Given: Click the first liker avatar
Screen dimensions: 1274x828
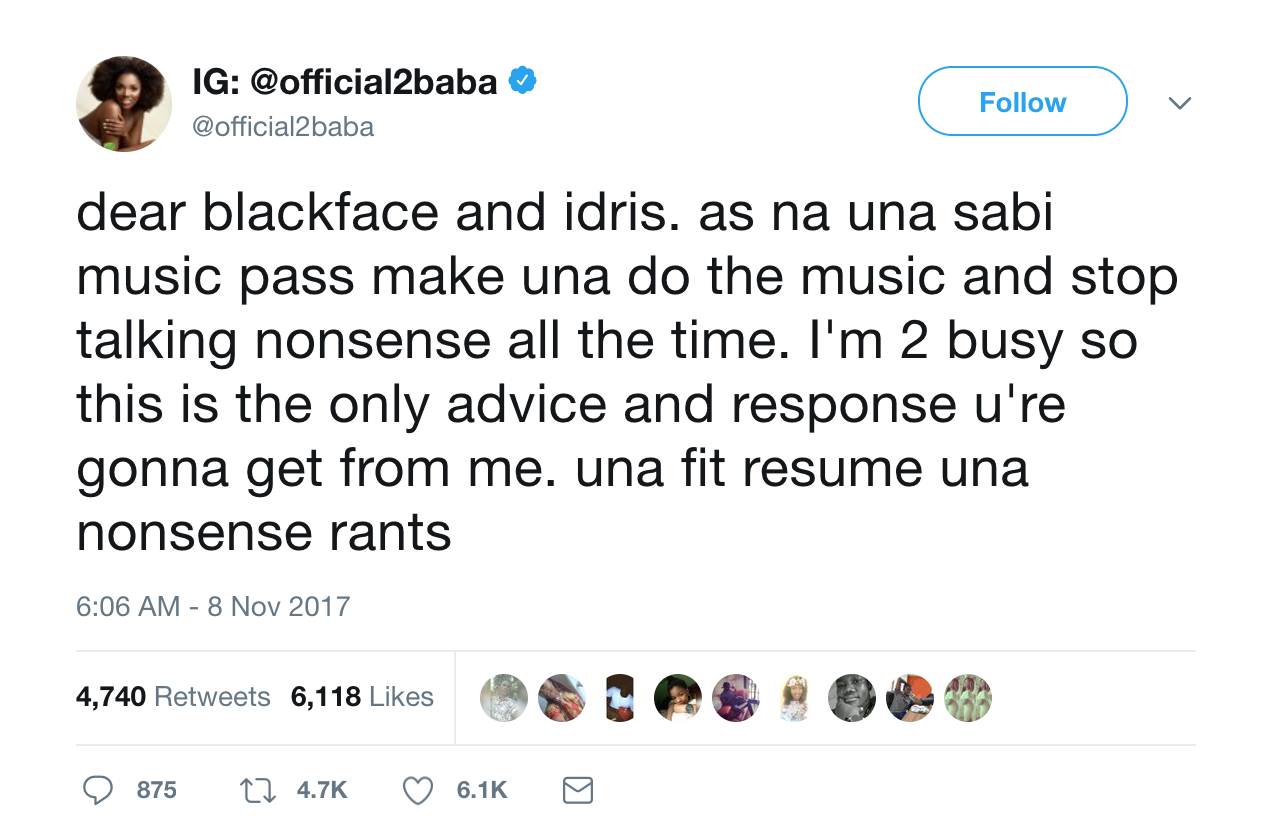Looking at the screenshot, I should (504, 698).
